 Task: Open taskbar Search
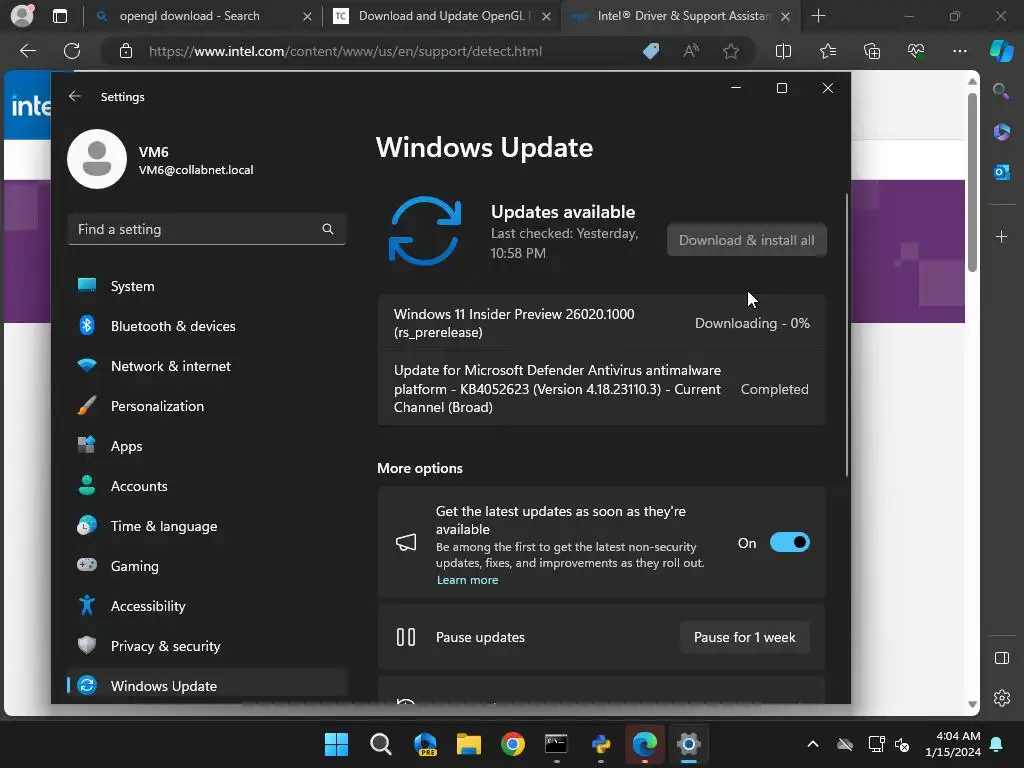pos(381,744)
